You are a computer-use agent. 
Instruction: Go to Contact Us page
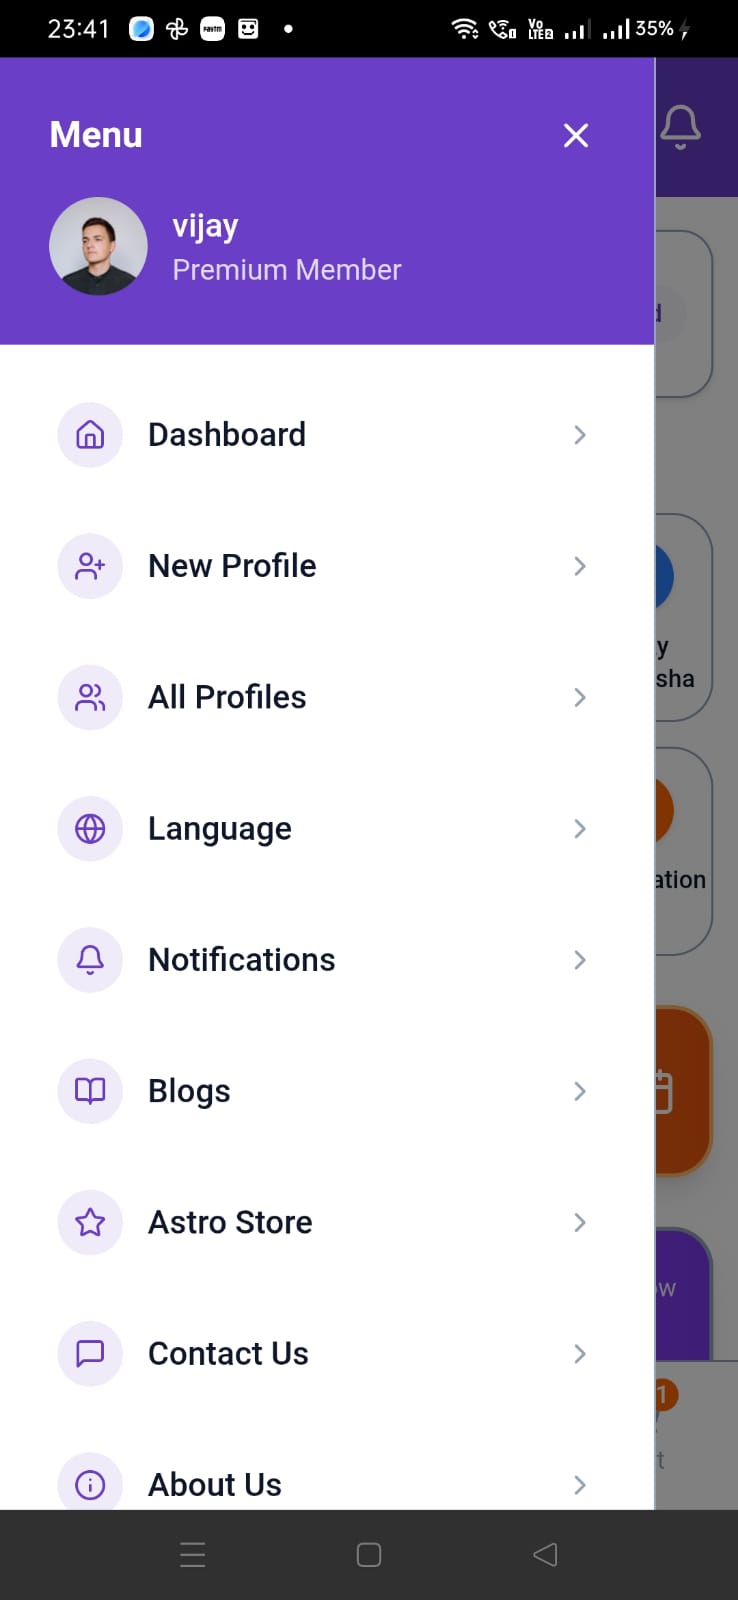click(228, 1353)
